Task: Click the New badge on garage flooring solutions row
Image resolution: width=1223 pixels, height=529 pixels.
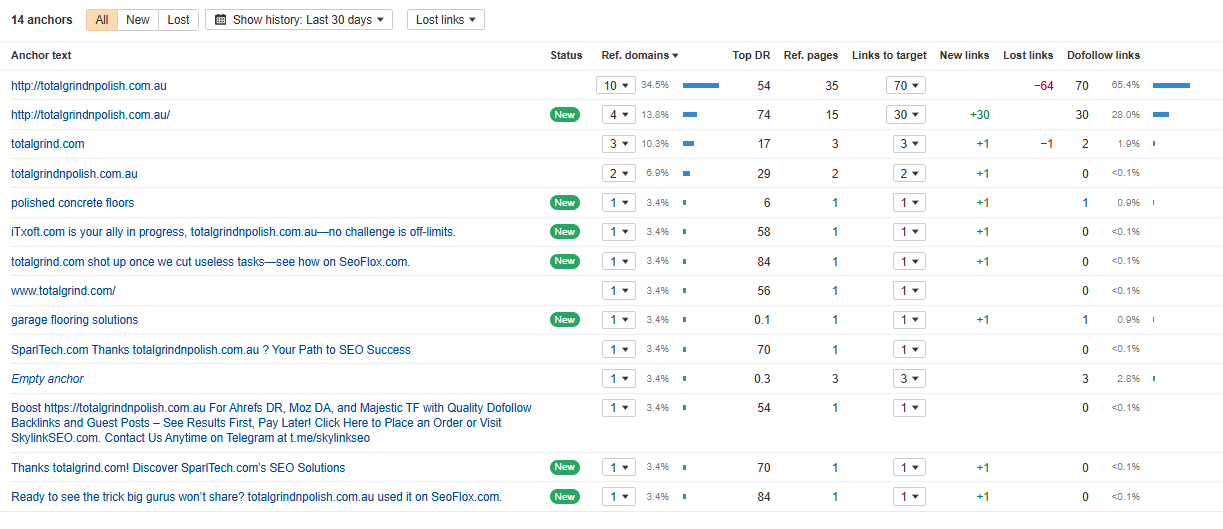Action: [565, 320]
